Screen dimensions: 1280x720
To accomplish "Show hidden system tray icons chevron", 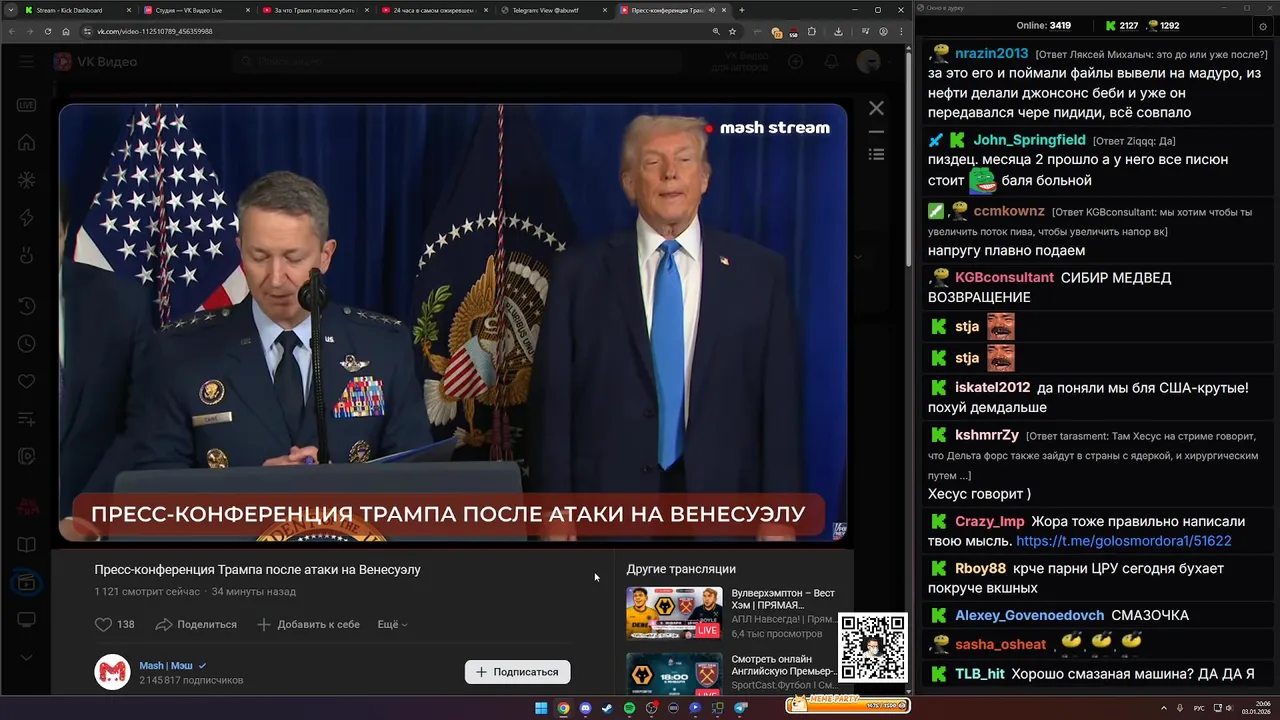I will point(1165,708).
